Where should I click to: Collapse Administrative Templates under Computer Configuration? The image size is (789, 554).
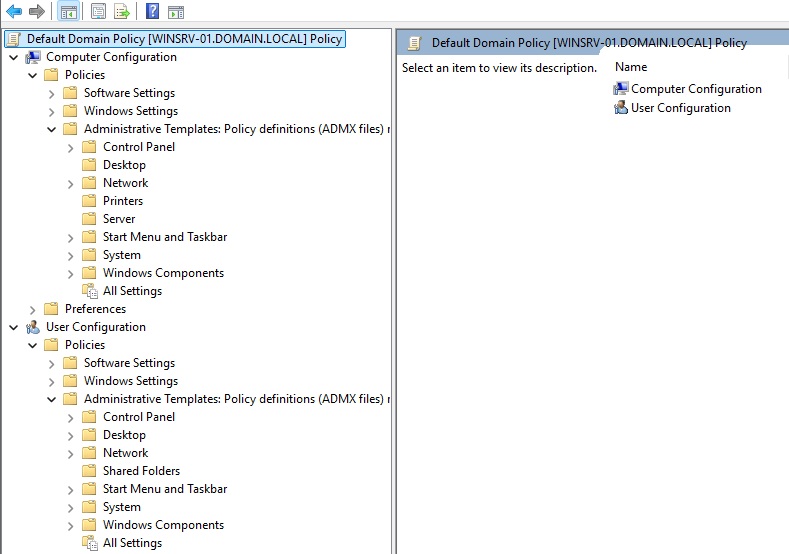52,129
